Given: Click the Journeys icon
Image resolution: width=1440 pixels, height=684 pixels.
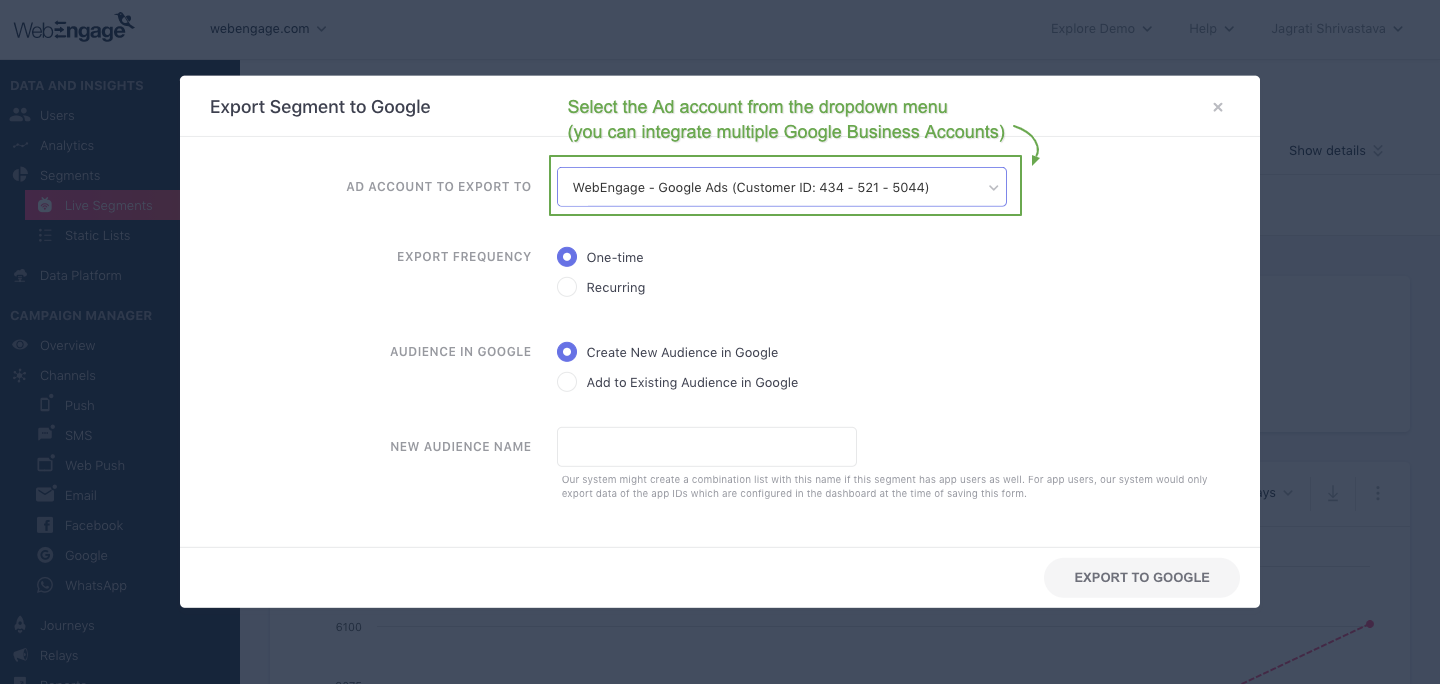Looking at the screenshot, I should (x=20, y=625).
